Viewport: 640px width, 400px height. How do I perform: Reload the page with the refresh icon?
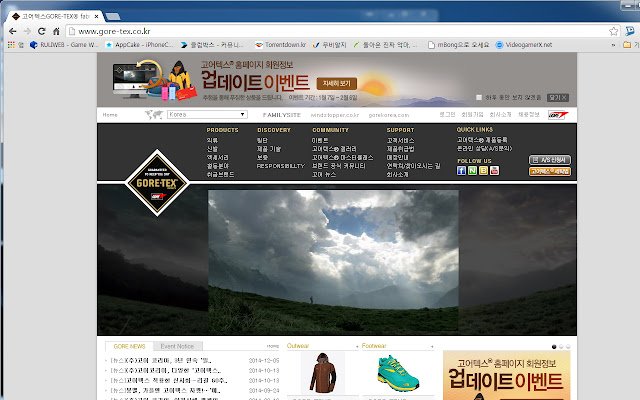(x=42, y=31)
